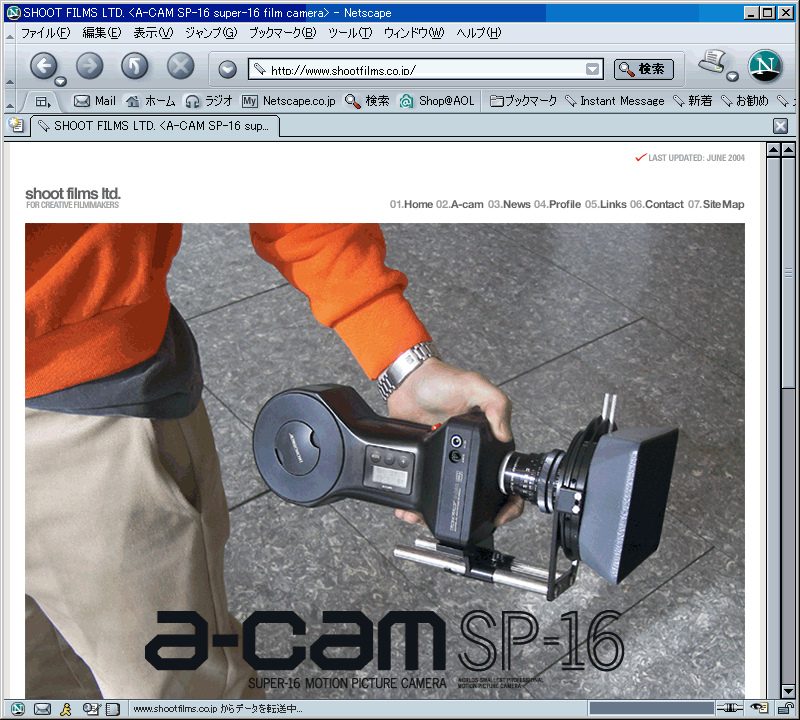Click the 06.Contact link
Image resolution: width=800 pixels, height=720 pixels.
click(x=657, y=204)
